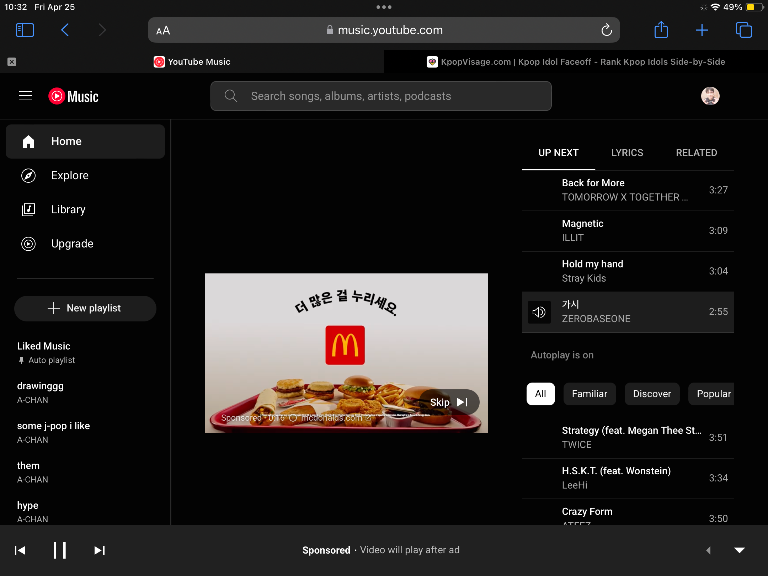Open Safari sidebar panel icon
The height and width of the screenshot is (576, 768).
click(25, 30)
